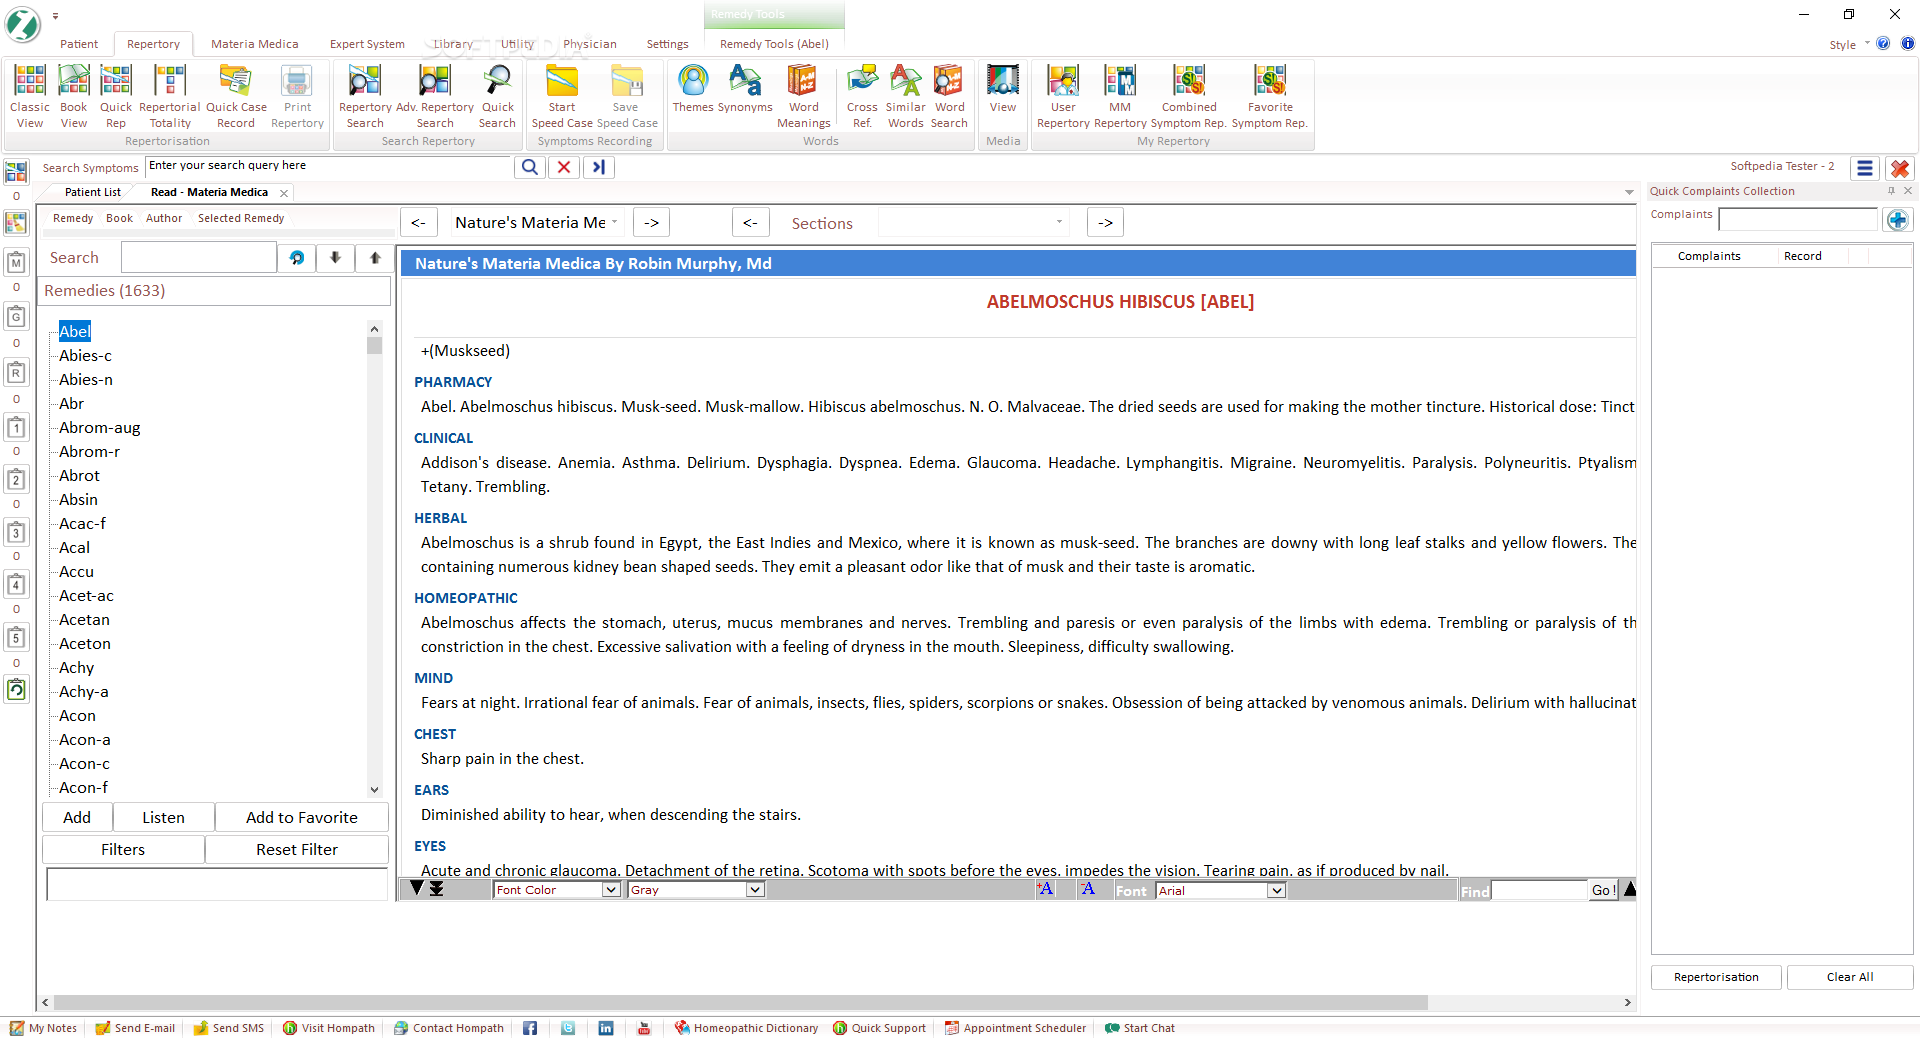Open MM Repertory
1920x1040 pixels.
(x=1120, y=97)
